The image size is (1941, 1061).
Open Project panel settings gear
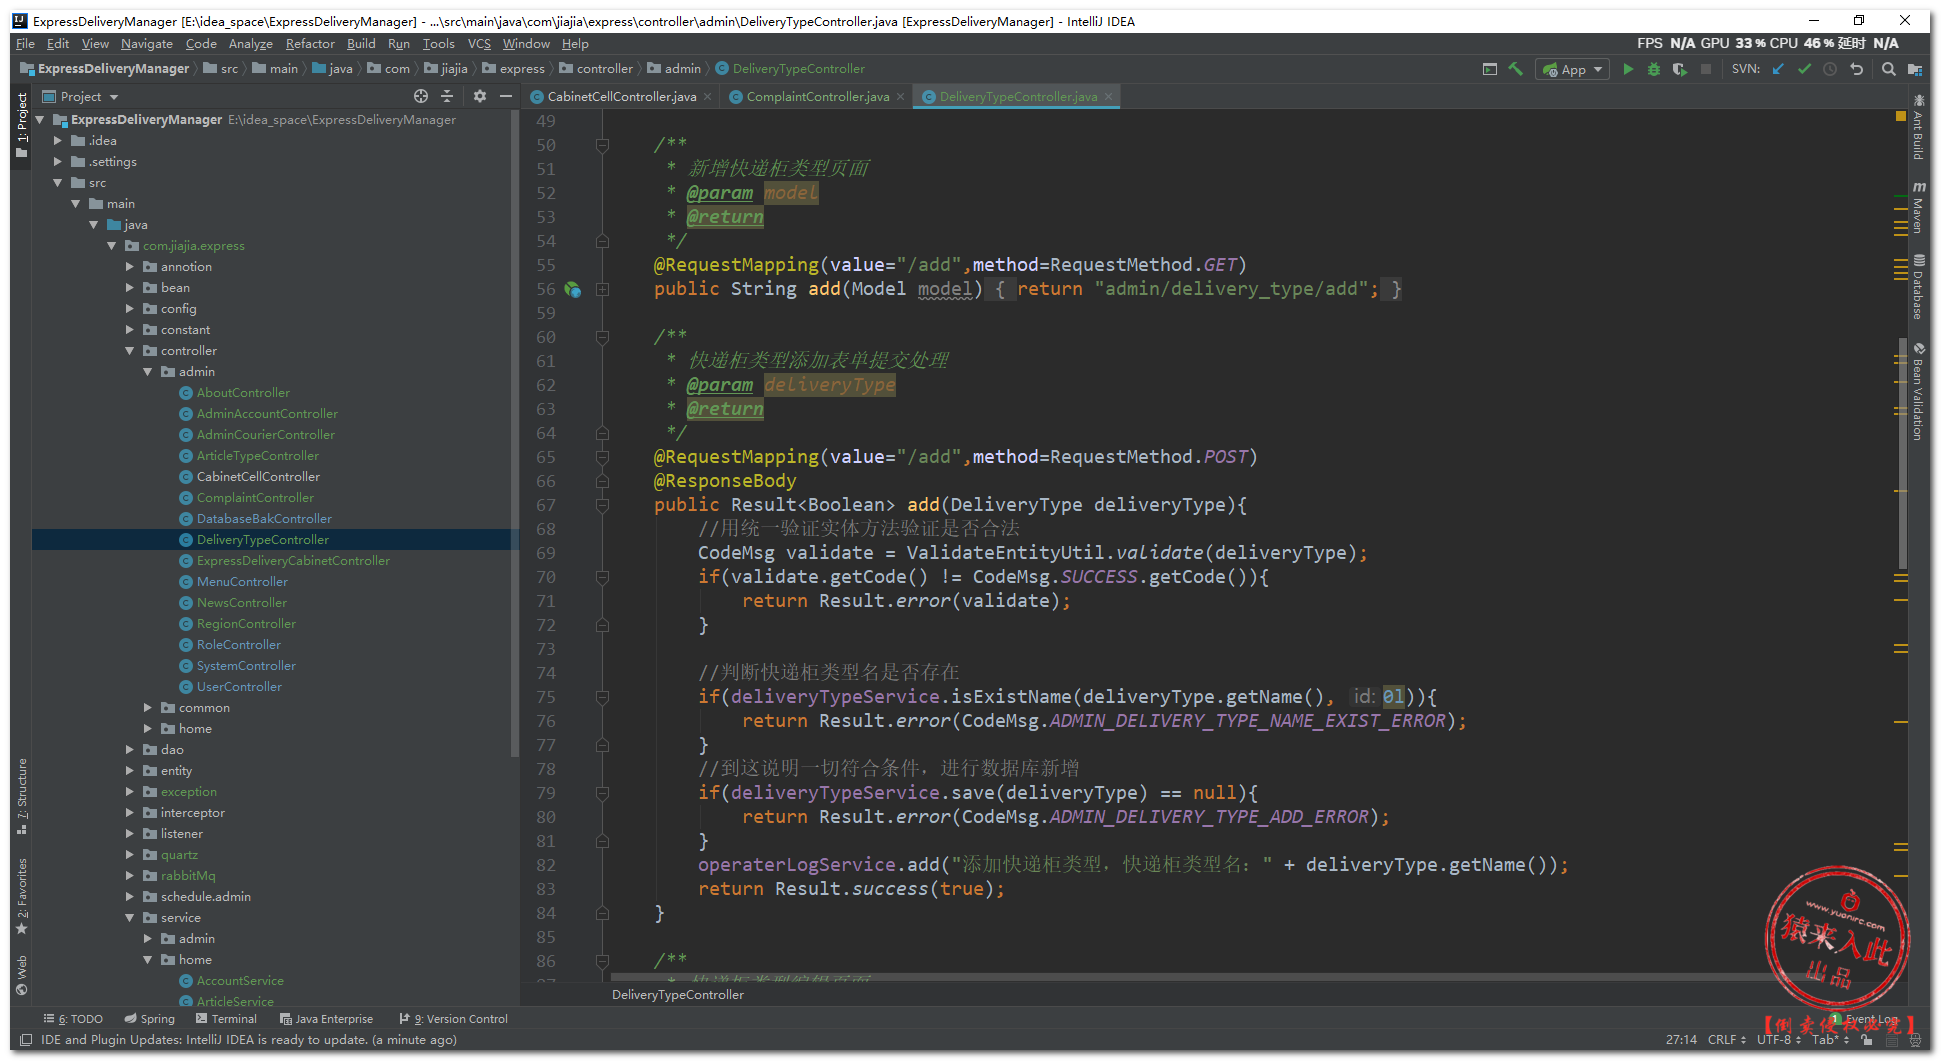480,96
